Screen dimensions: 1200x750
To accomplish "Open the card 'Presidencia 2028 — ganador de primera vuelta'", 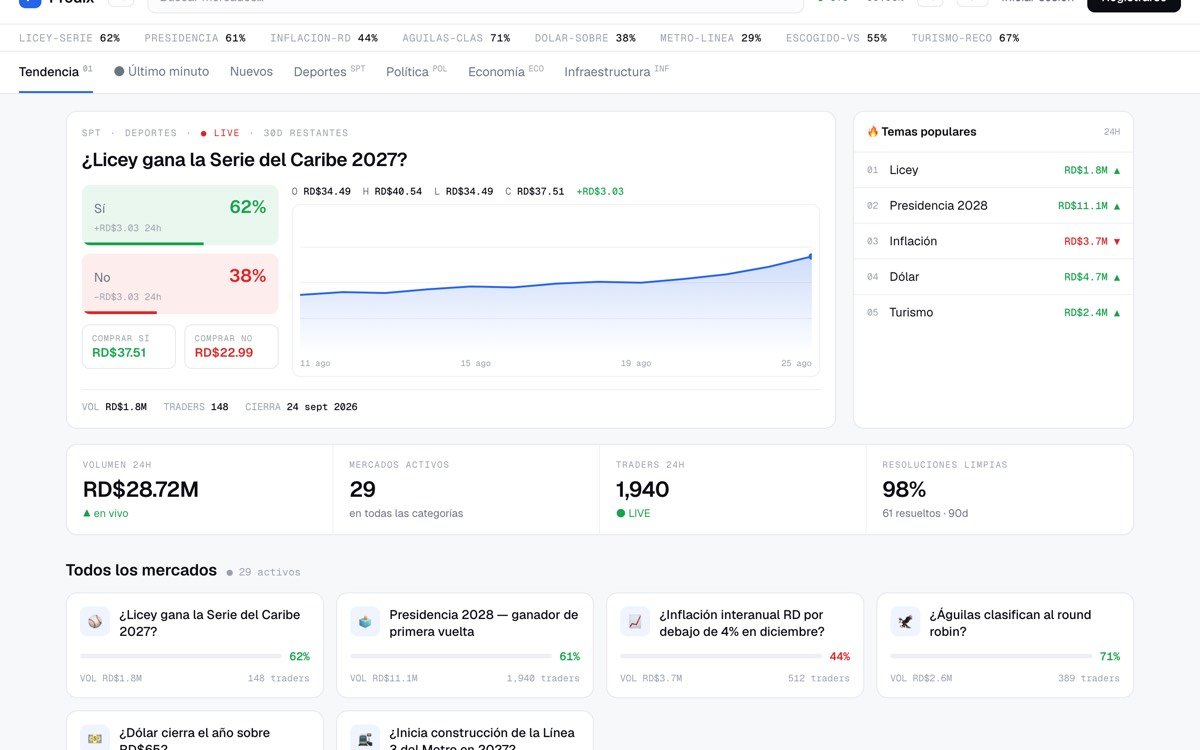I will [x=465, y=645].
